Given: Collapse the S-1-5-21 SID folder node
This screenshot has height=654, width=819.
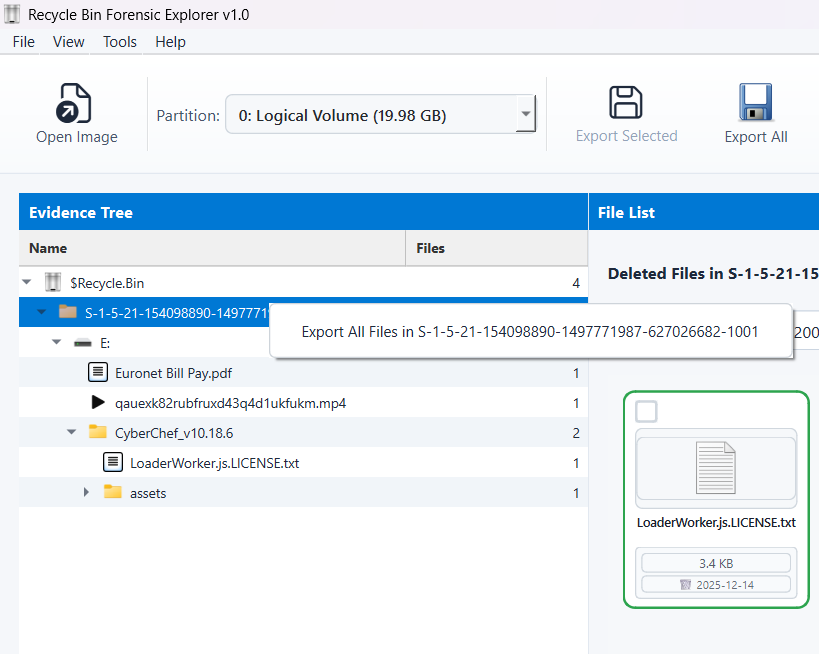Looking at the screenshot, I should (x=42, y=312).
